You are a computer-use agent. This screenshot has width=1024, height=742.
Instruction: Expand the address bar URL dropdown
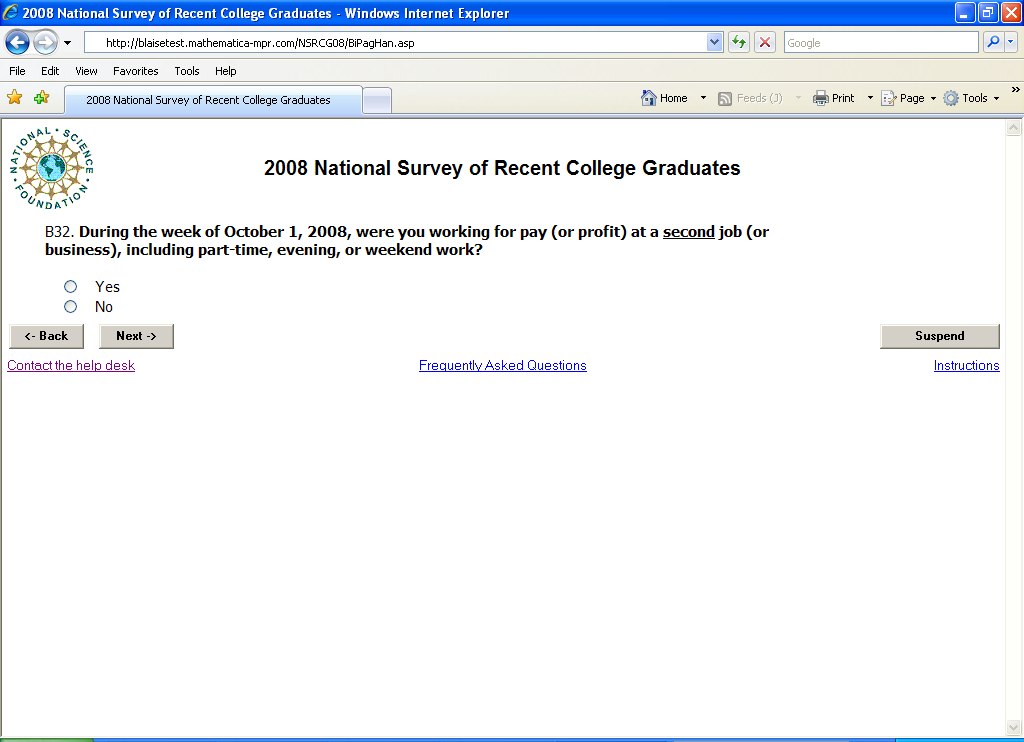(714, 42)
